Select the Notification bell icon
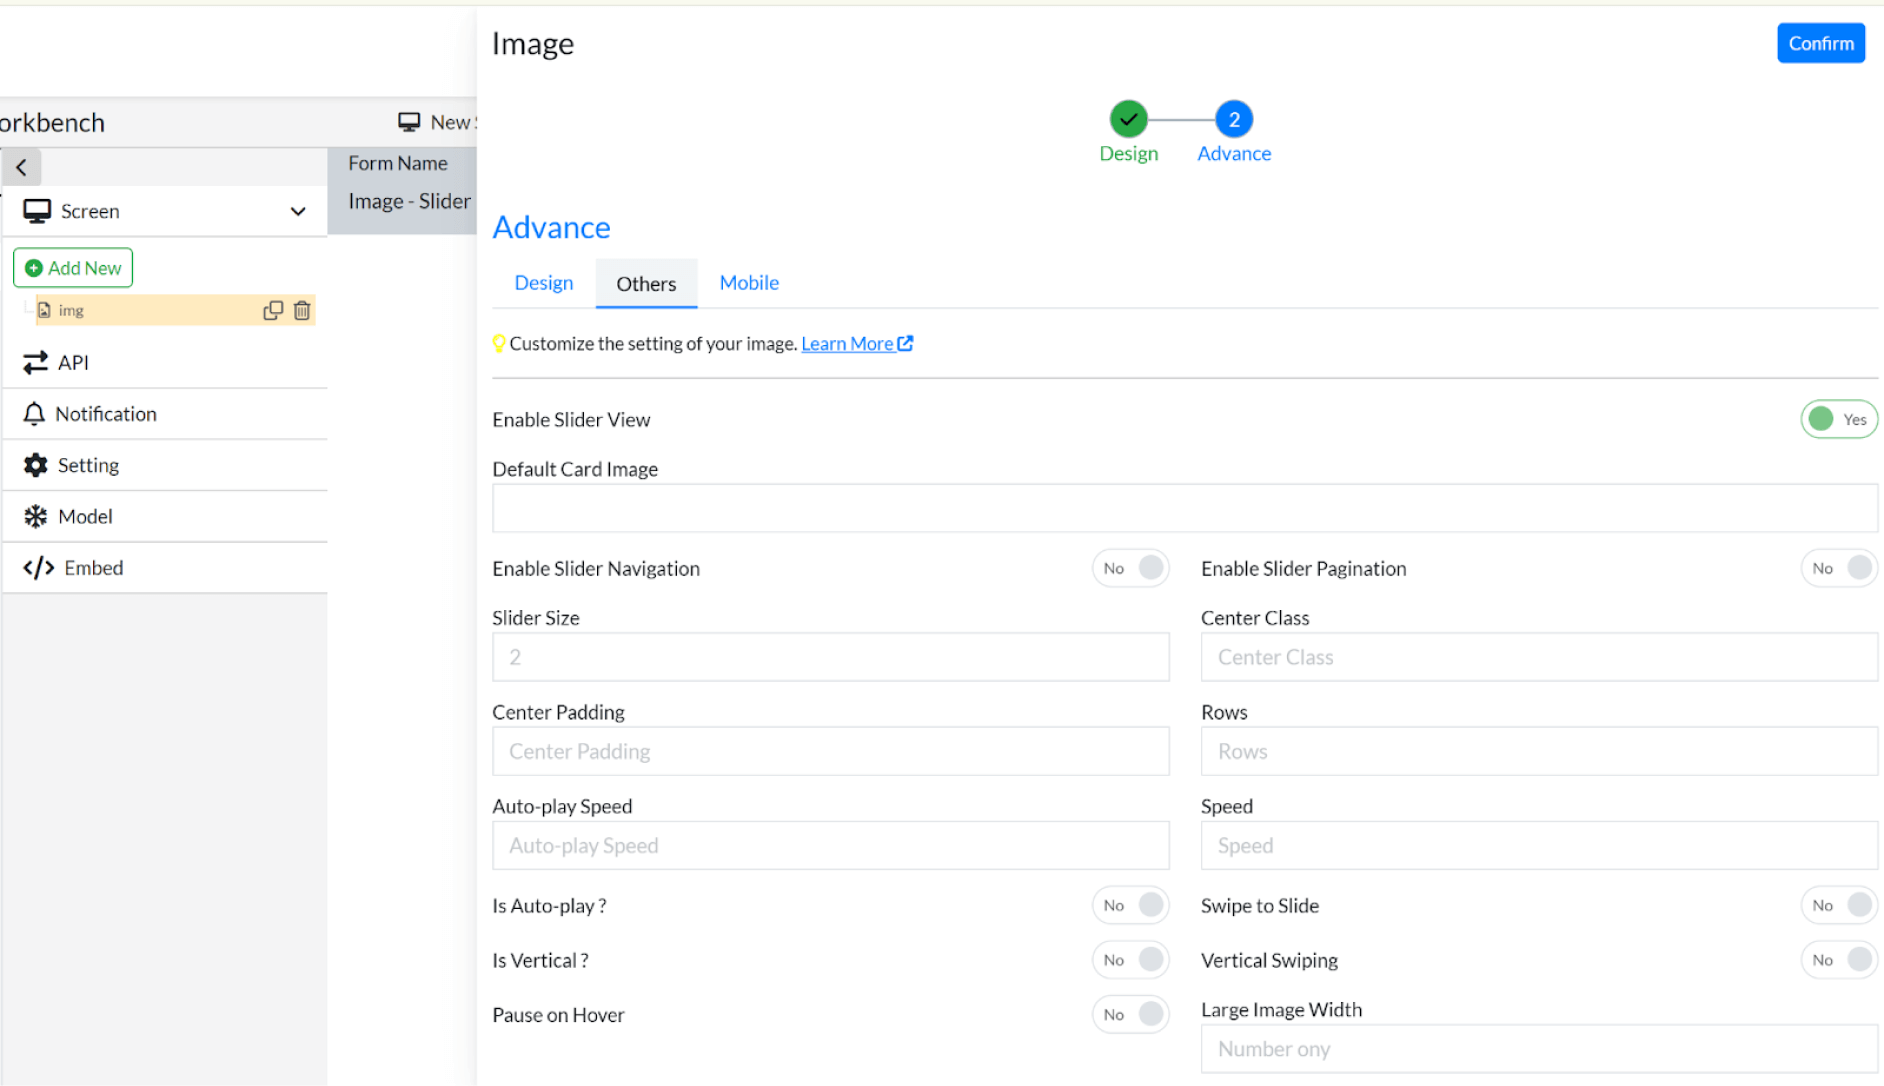 pyautogui.click(x=35, y=413)
